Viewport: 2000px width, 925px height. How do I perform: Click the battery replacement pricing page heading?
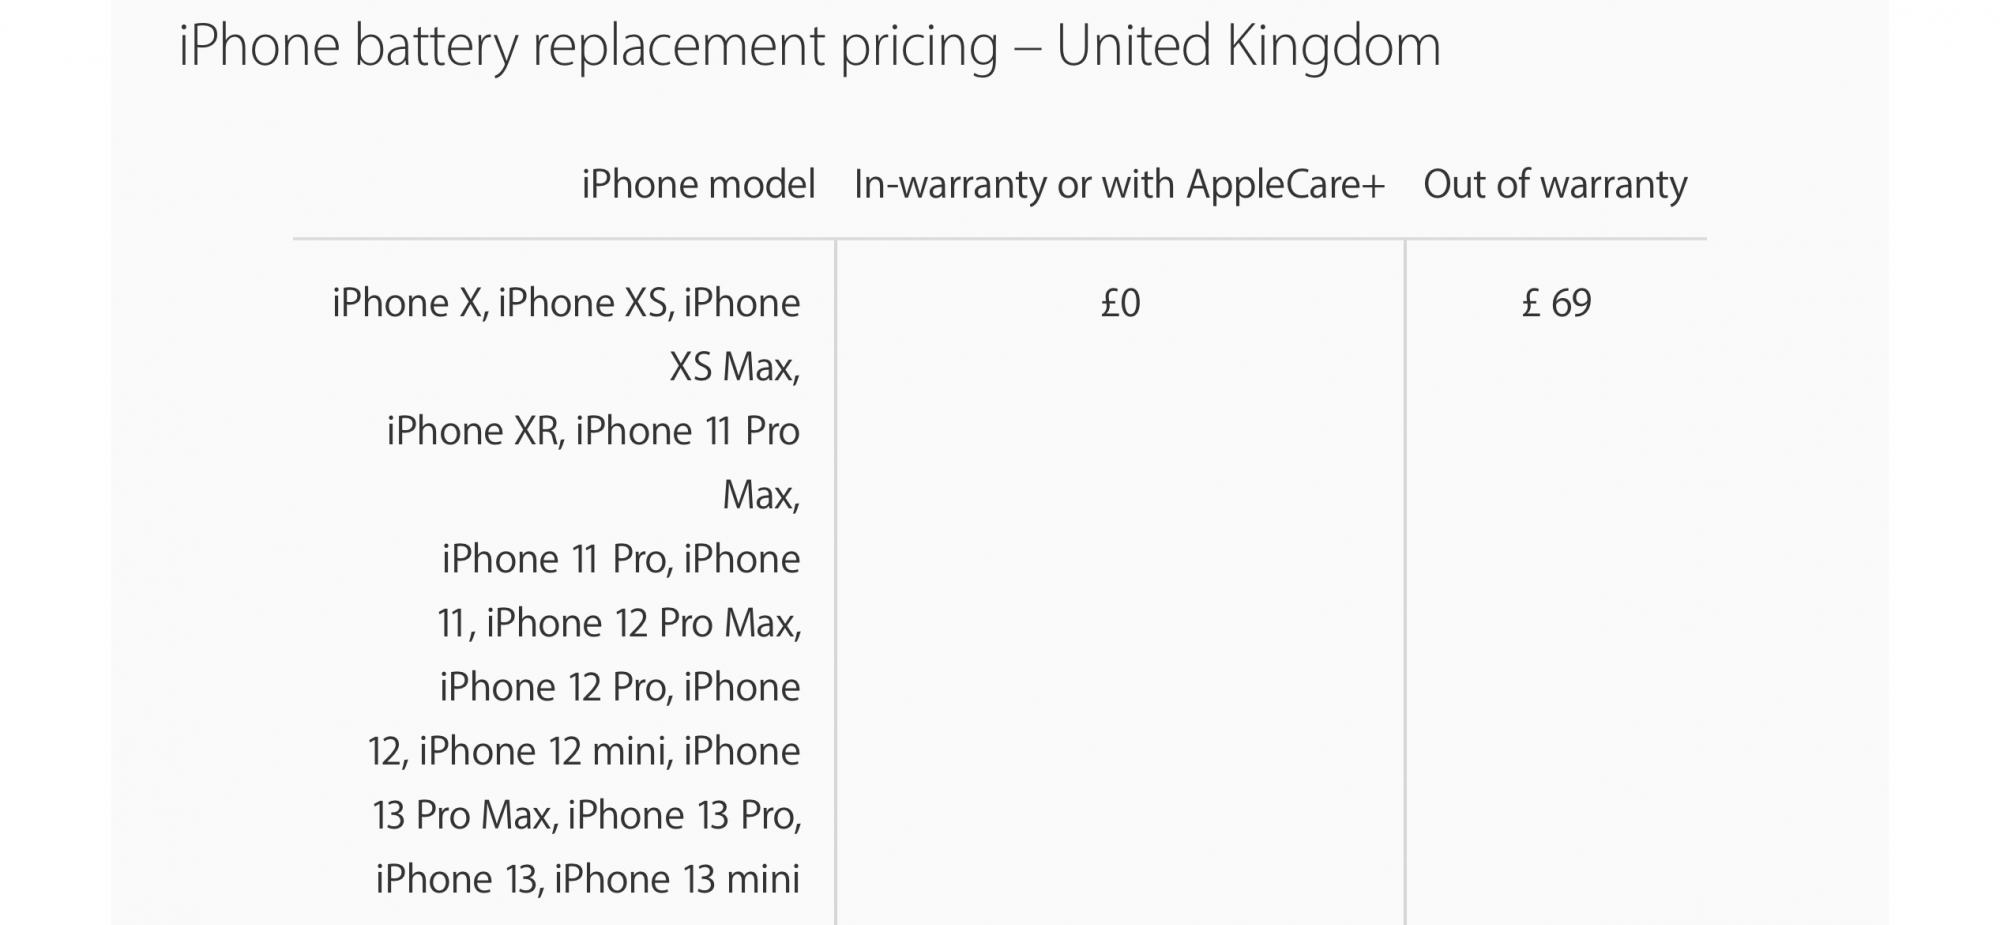click(x=808, y=46)
